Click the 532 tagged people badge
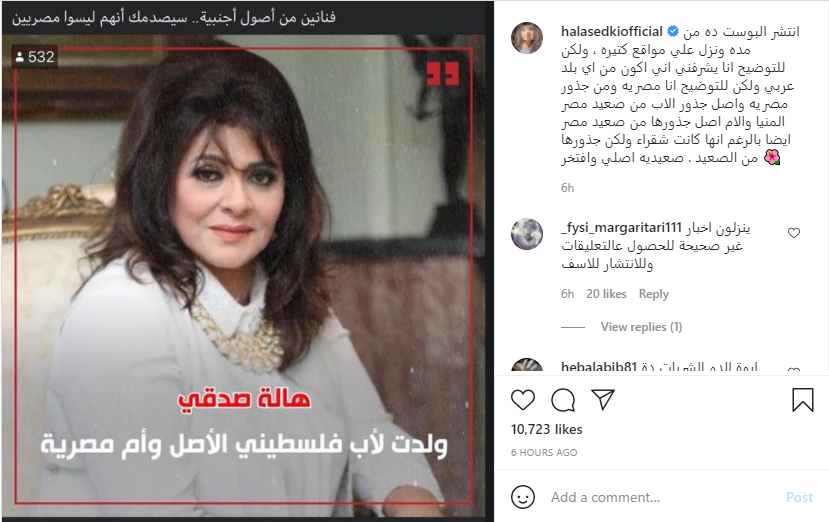 coord(35,57)
